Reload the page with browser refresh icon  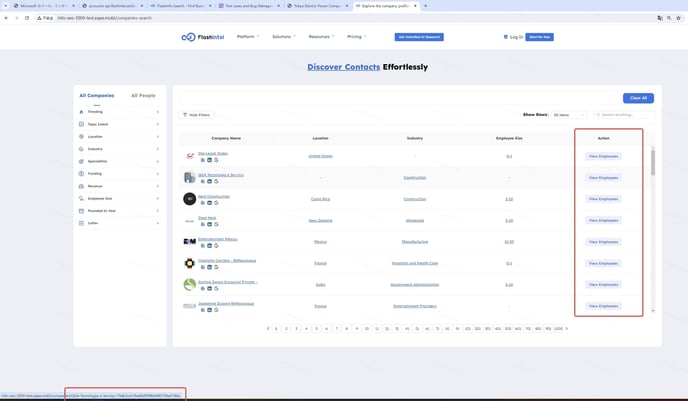(x=27, y=18)
